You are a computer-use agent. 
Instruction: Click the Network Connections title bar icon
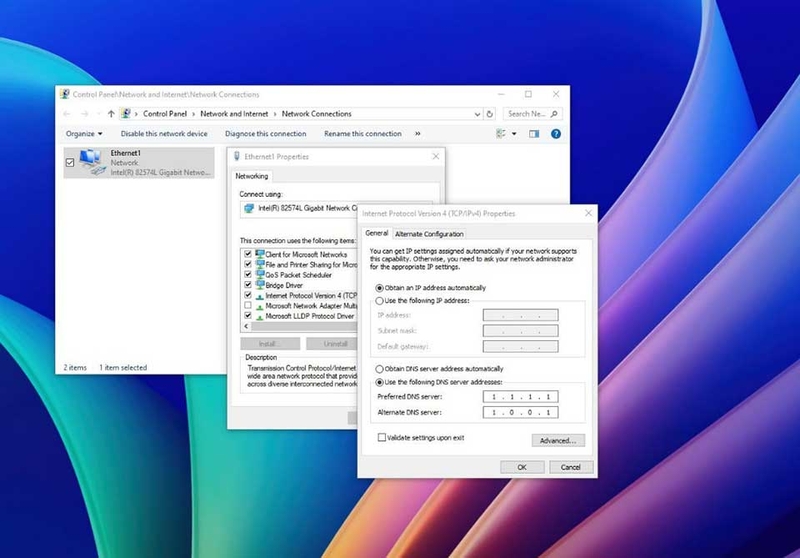point(65,94)
